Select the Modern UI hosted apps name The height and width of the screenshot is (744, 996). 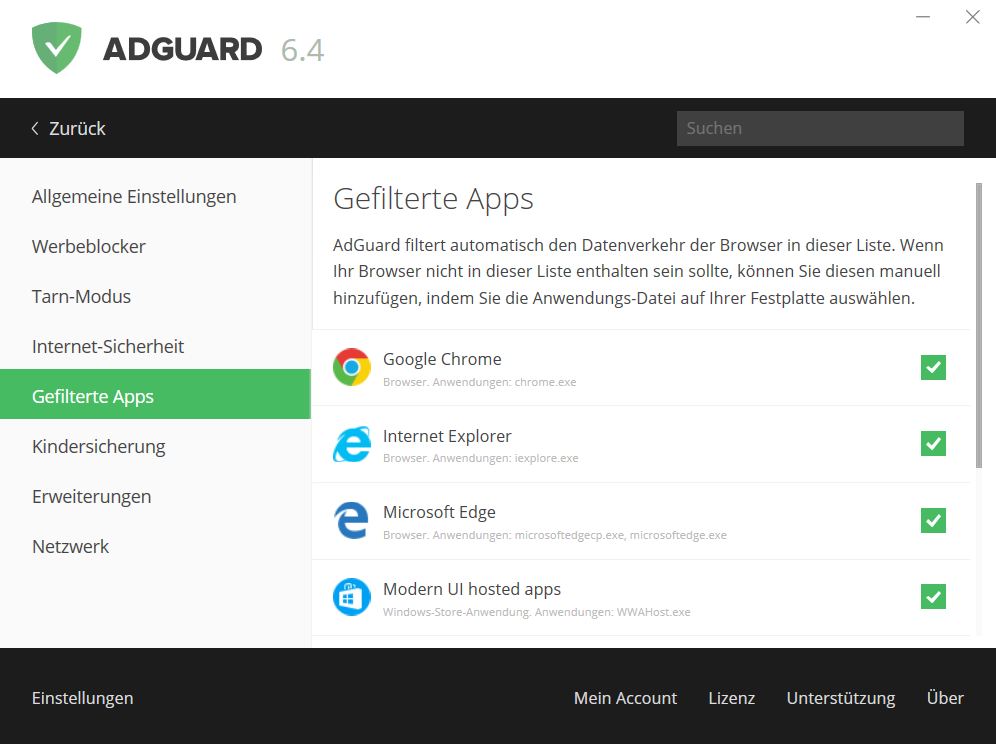pos(472,590)
